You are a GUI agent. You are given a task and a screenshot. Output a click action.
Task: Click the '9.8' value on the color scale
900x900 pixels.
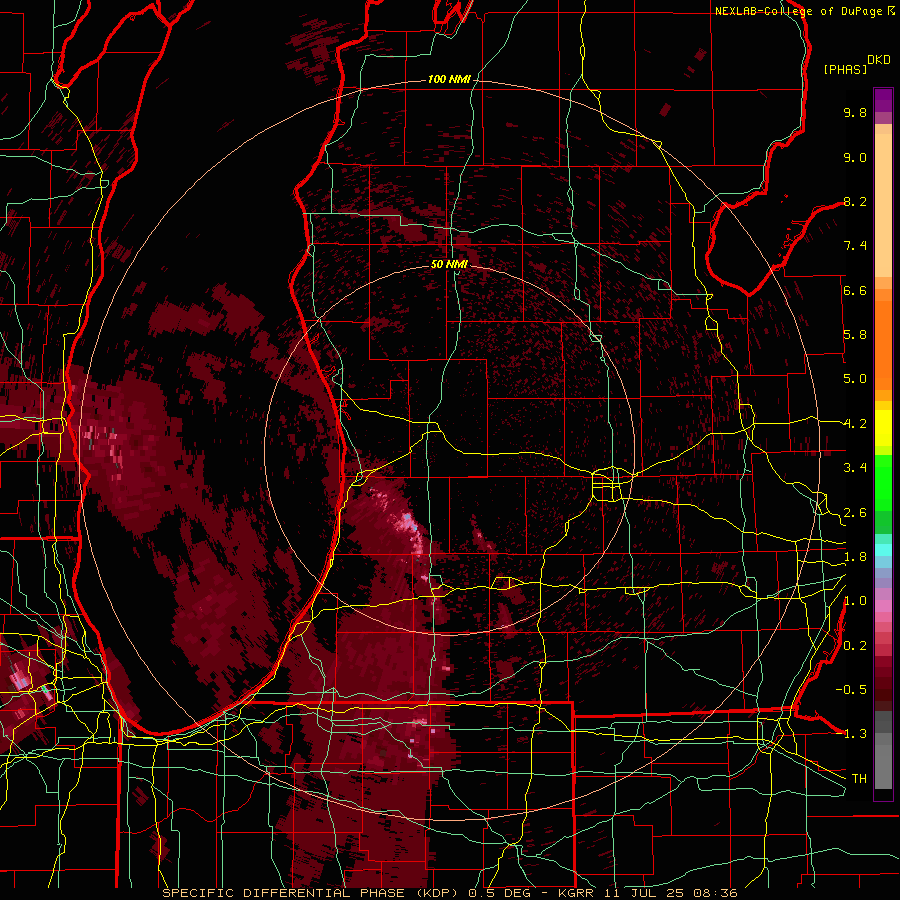click(x=855, y=112)
